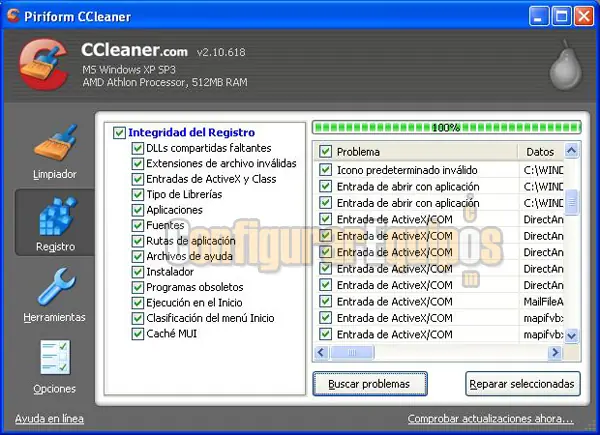Image resolution: width=600 pixels, height=435 pixels.
Task: Uncheck Programas obsoletos
Action: pos(137,287)
